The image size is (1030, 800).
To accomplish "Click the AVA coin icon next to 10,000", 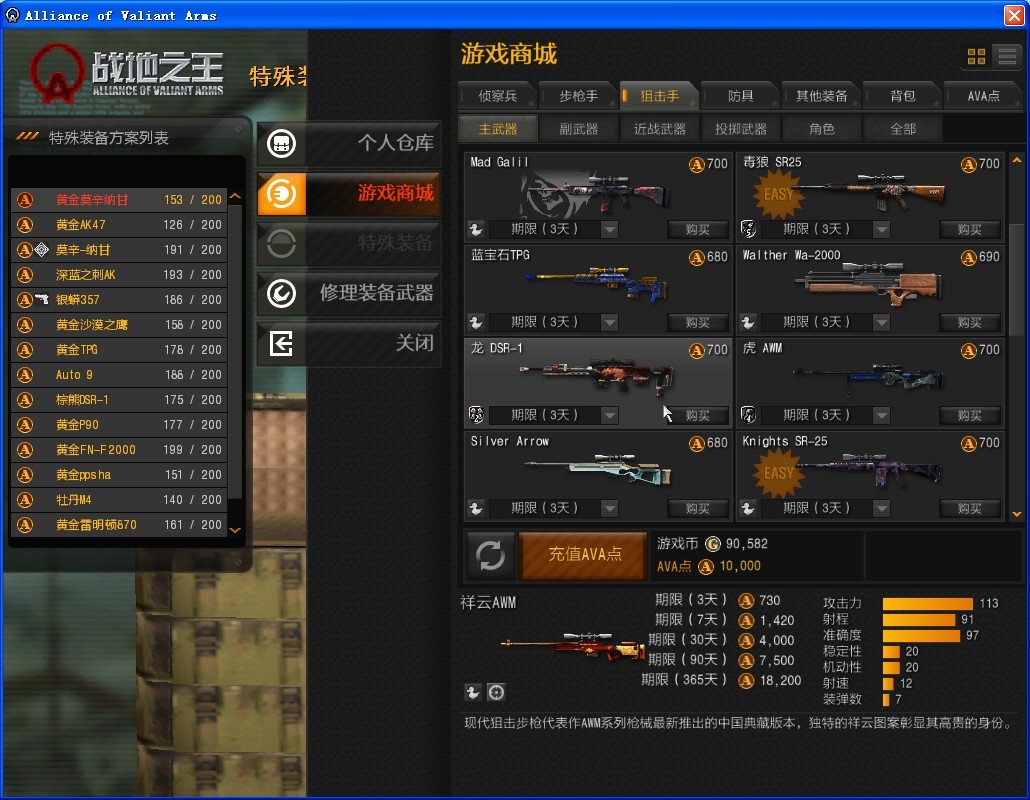I will [x=706, y=567].
